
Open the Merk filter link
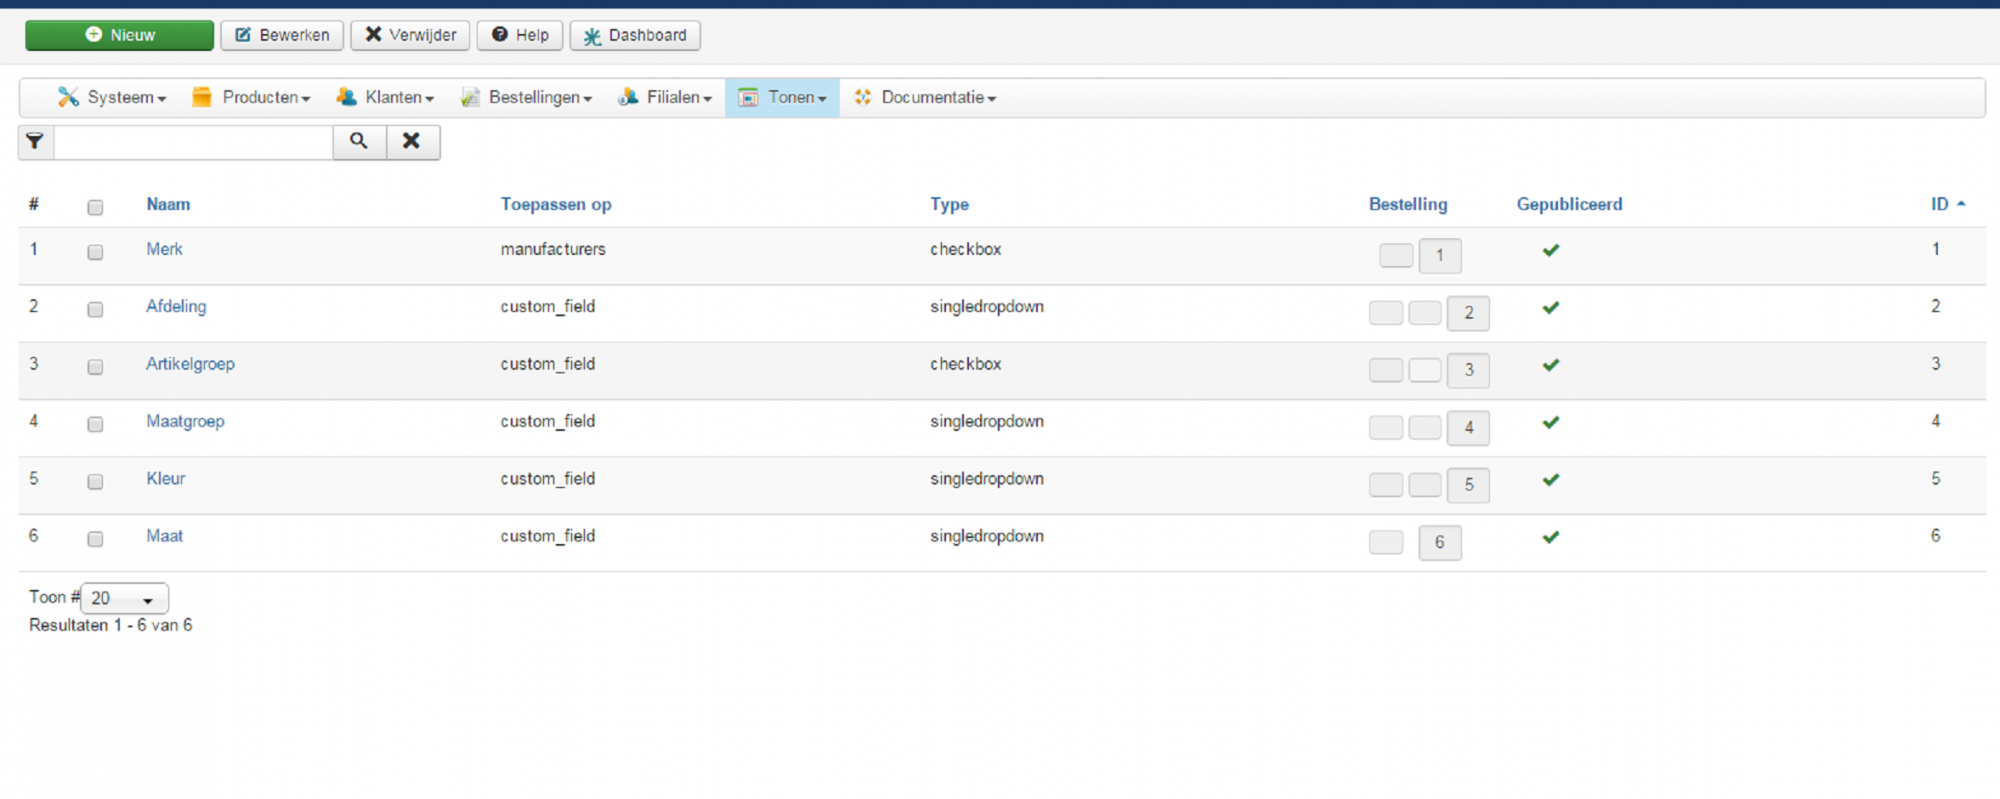164,249
